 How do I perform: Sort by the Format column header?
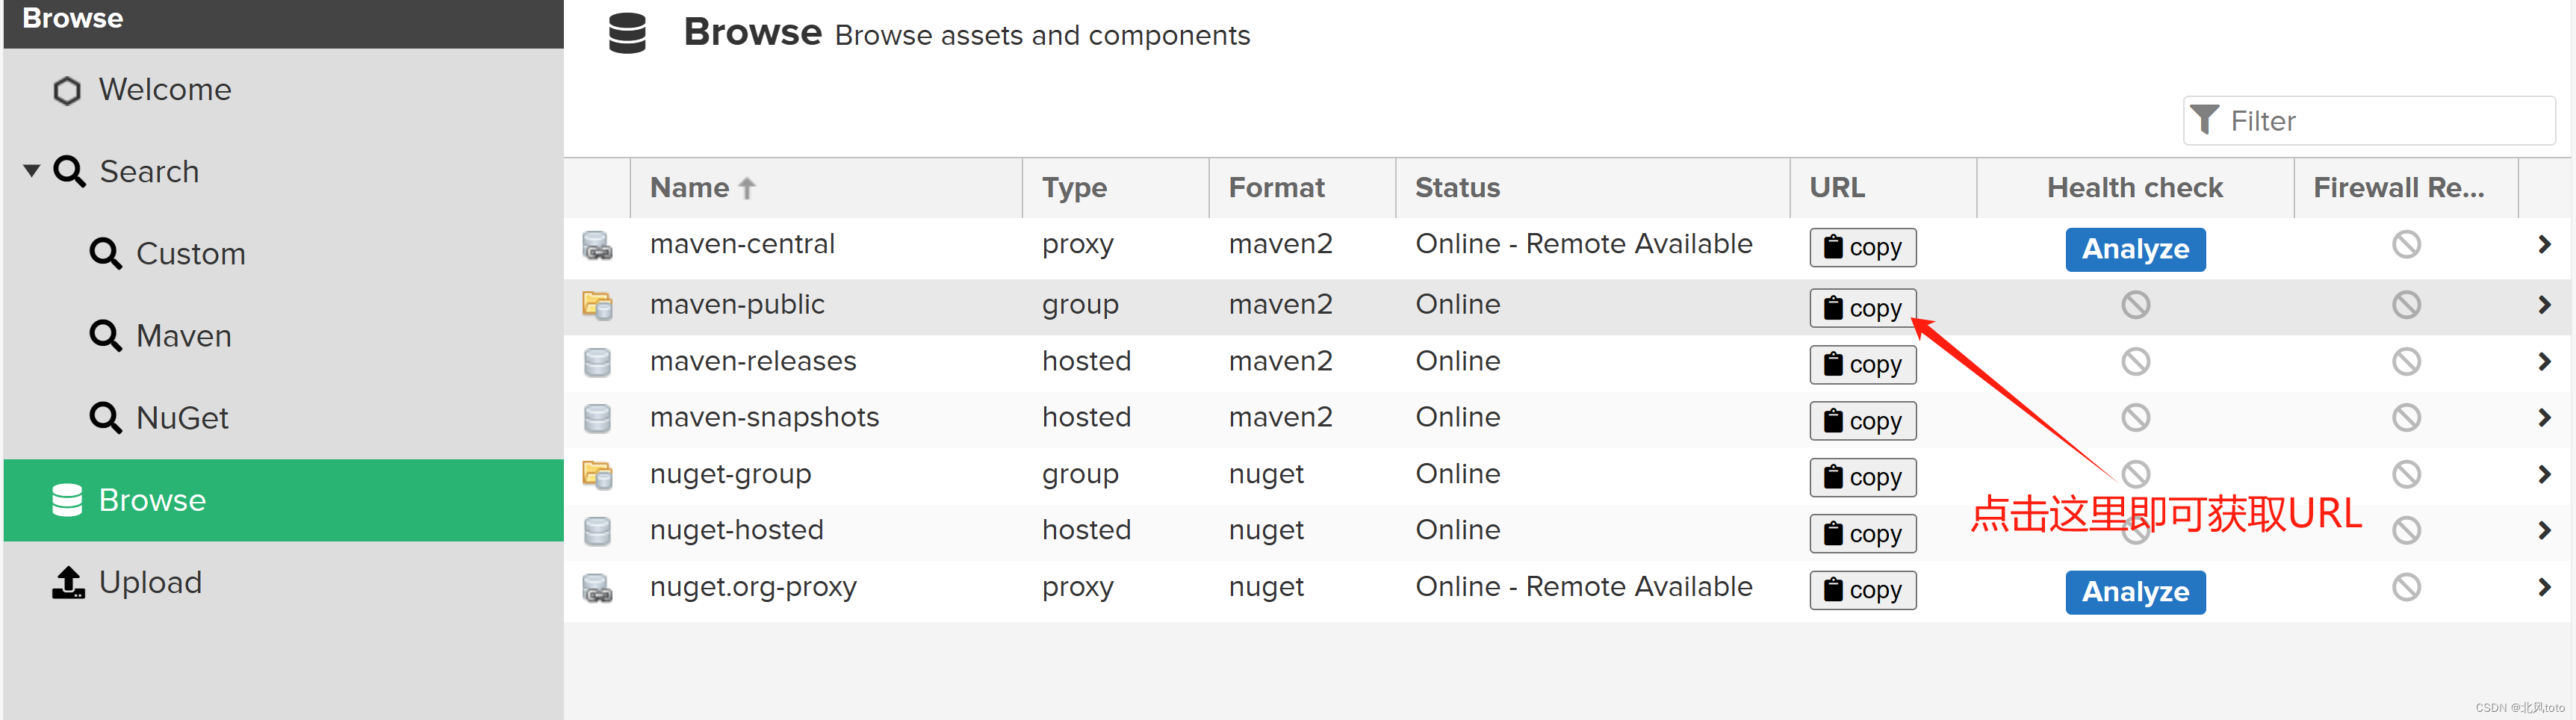(x=1302, y=188)
